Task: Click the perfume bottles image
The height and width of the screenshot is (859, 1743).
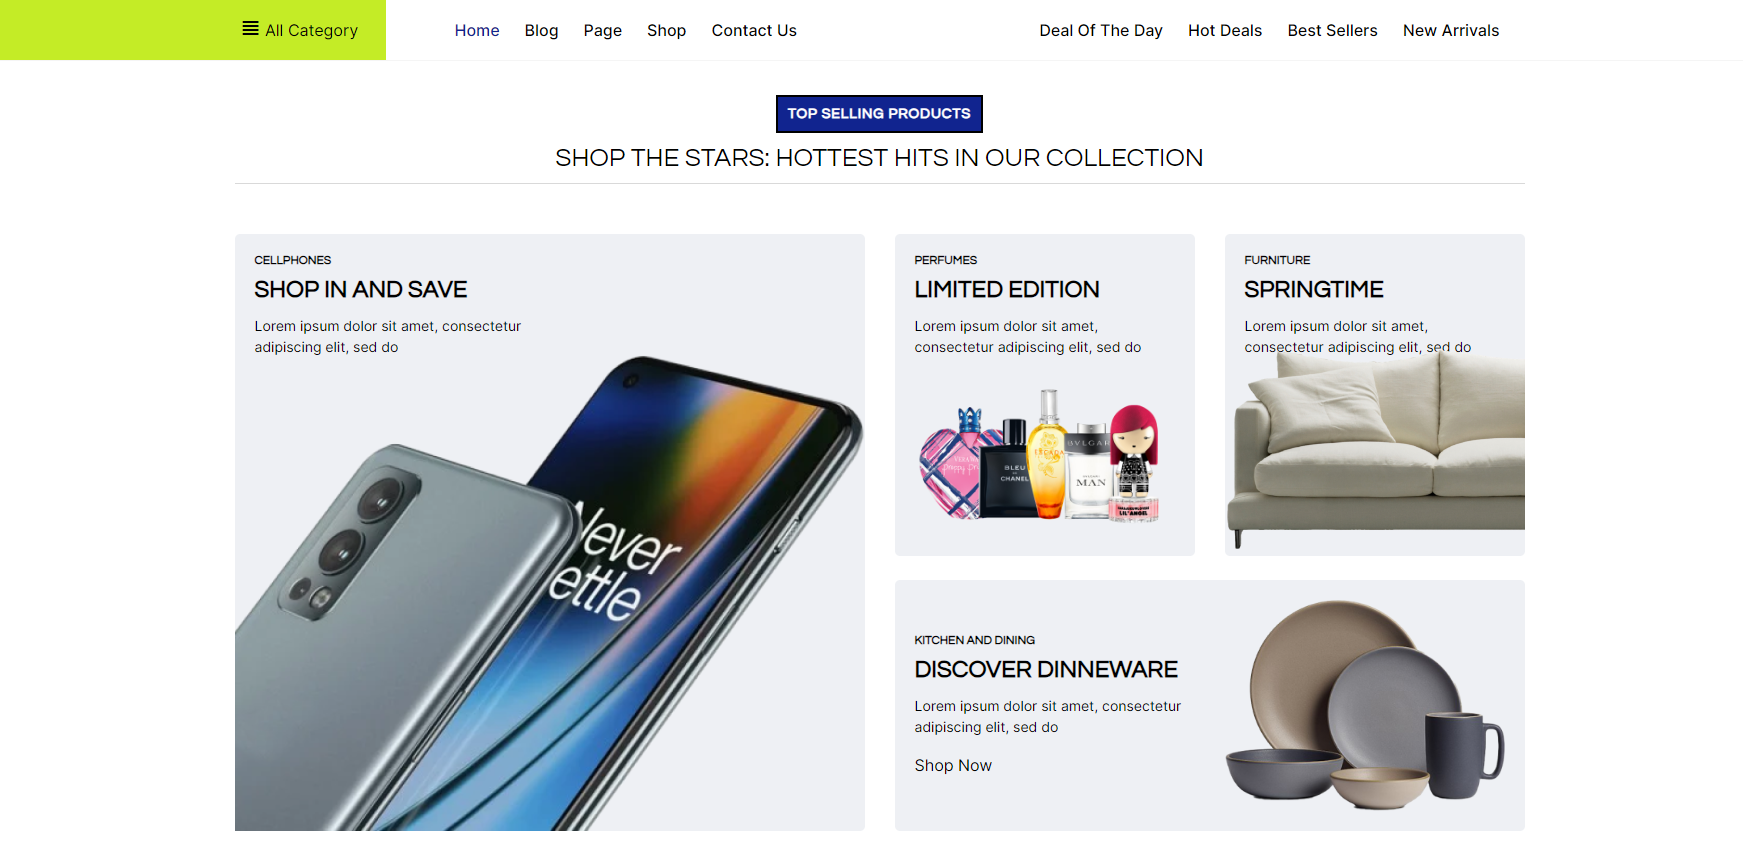Action: point(1040,460)
